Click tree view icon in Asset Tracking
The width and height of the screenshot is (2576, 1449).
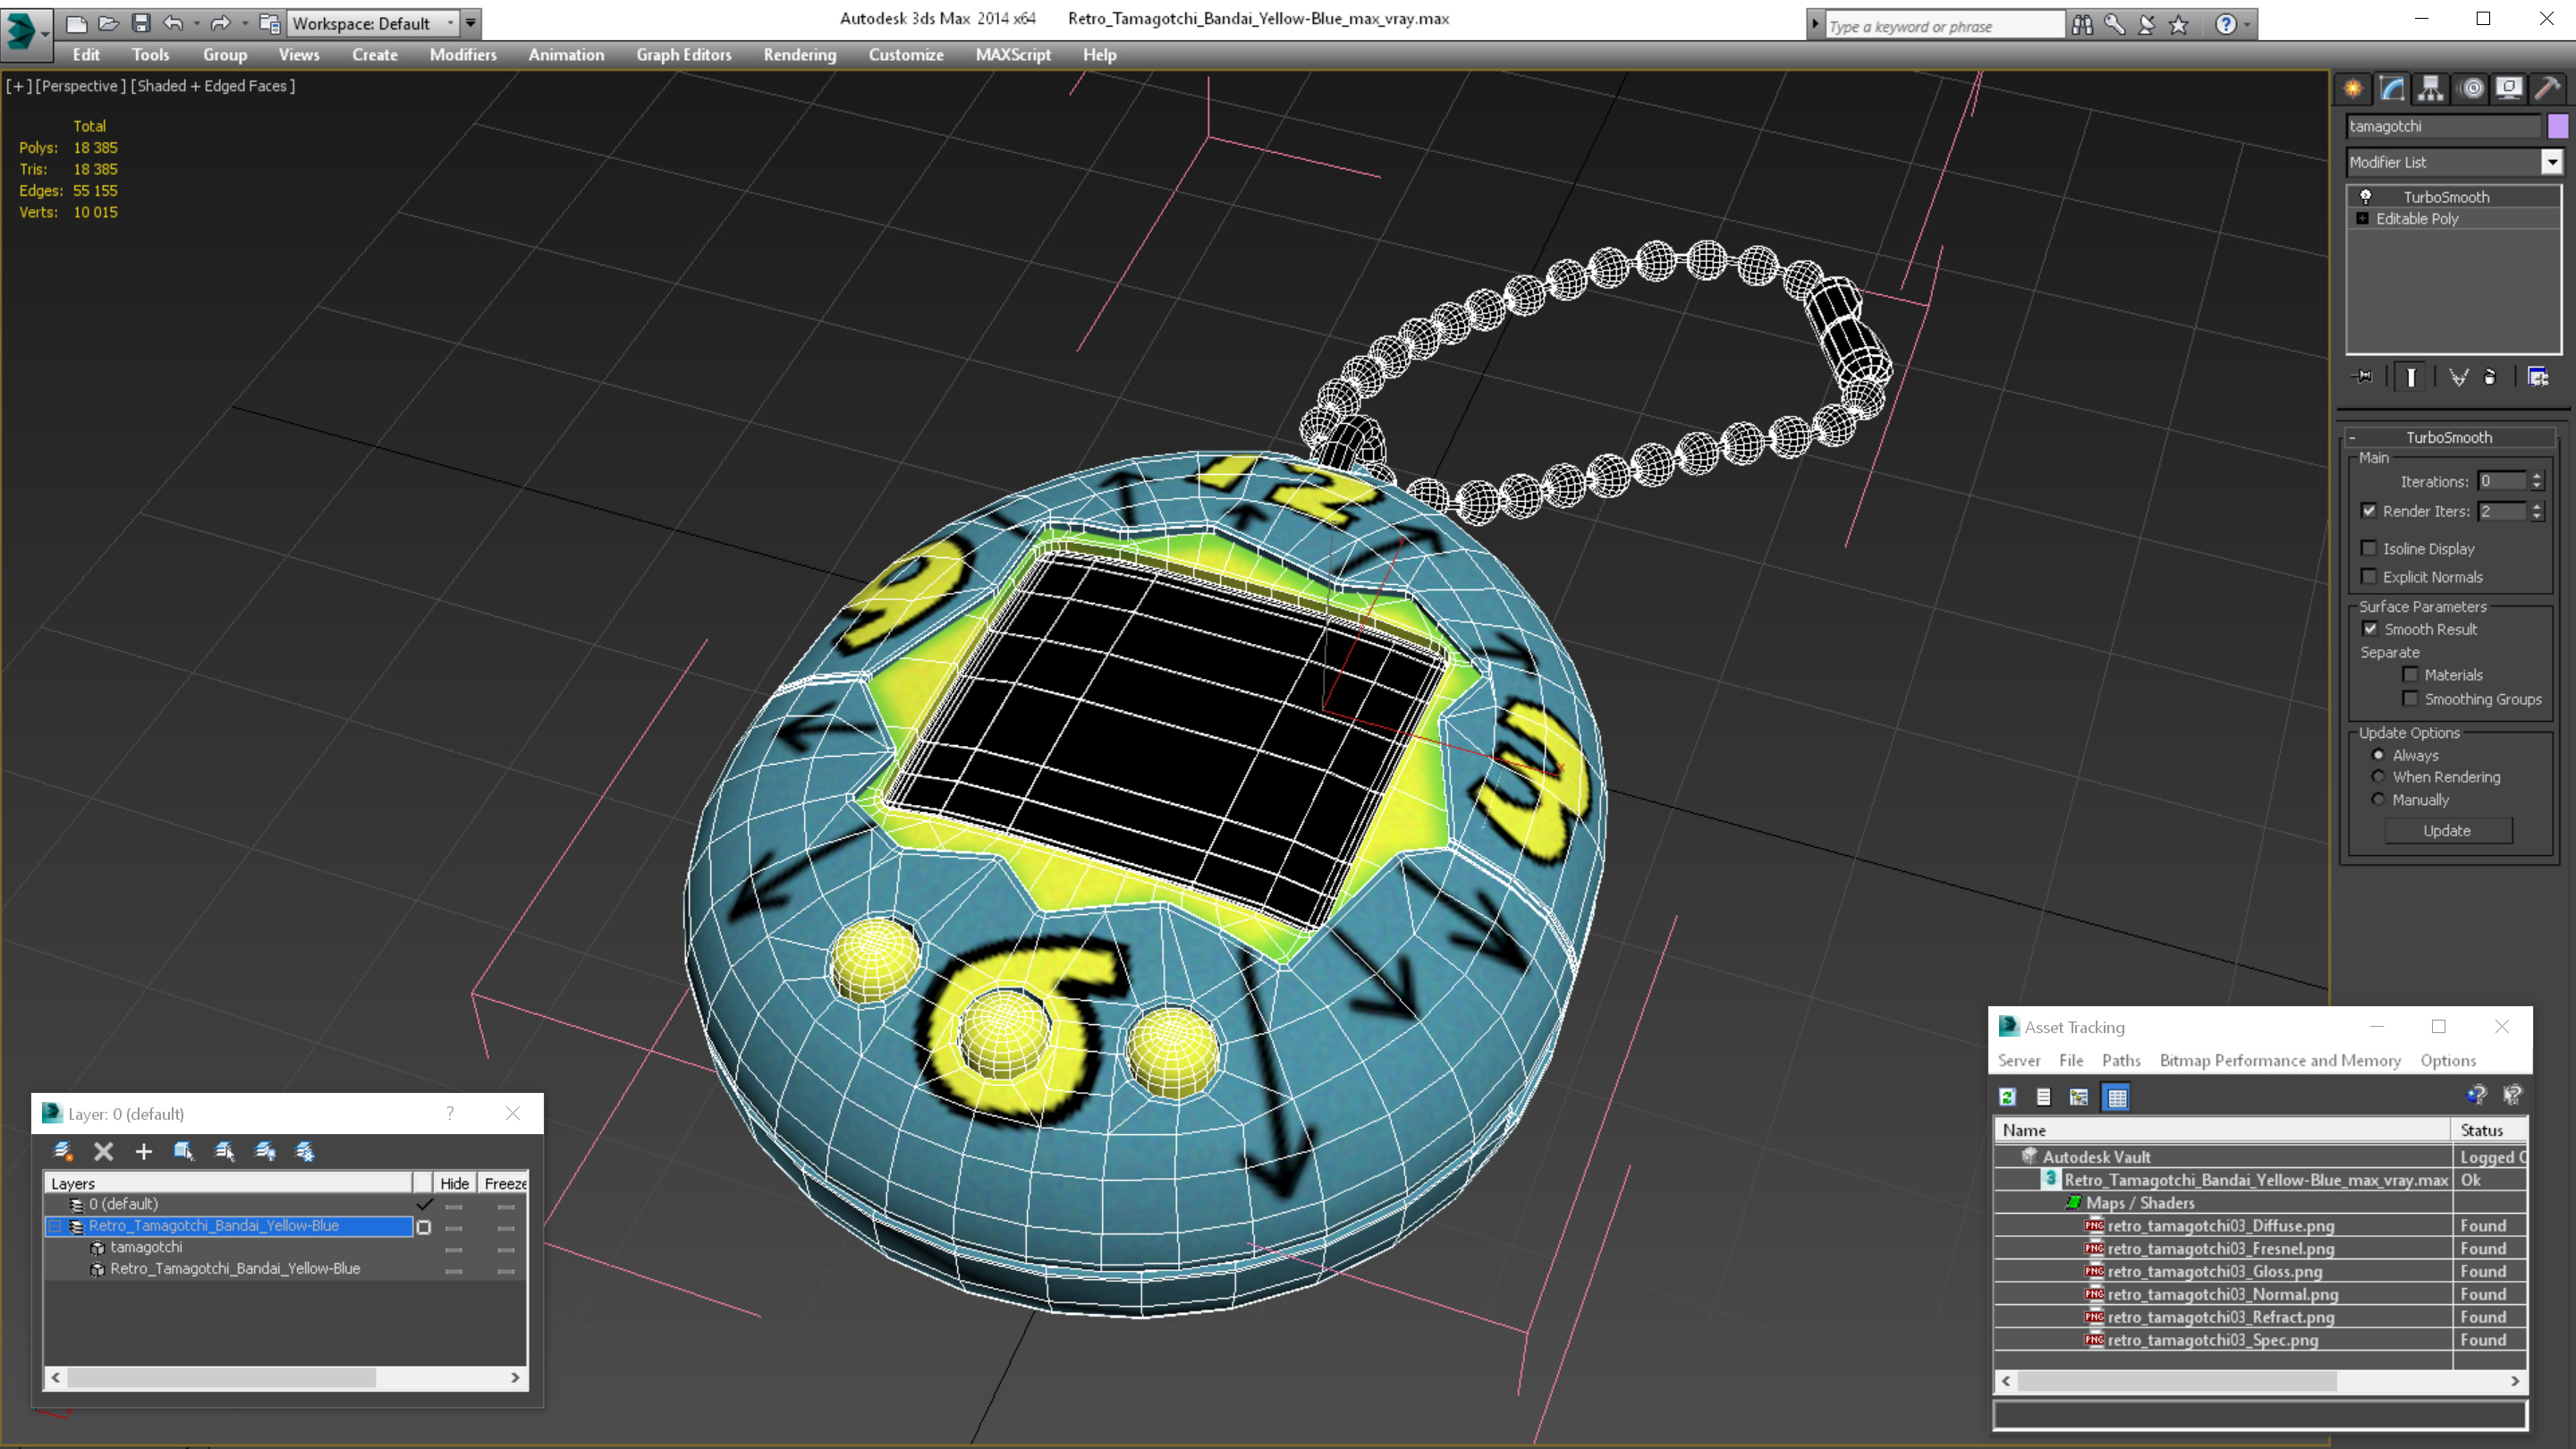2079,1097
